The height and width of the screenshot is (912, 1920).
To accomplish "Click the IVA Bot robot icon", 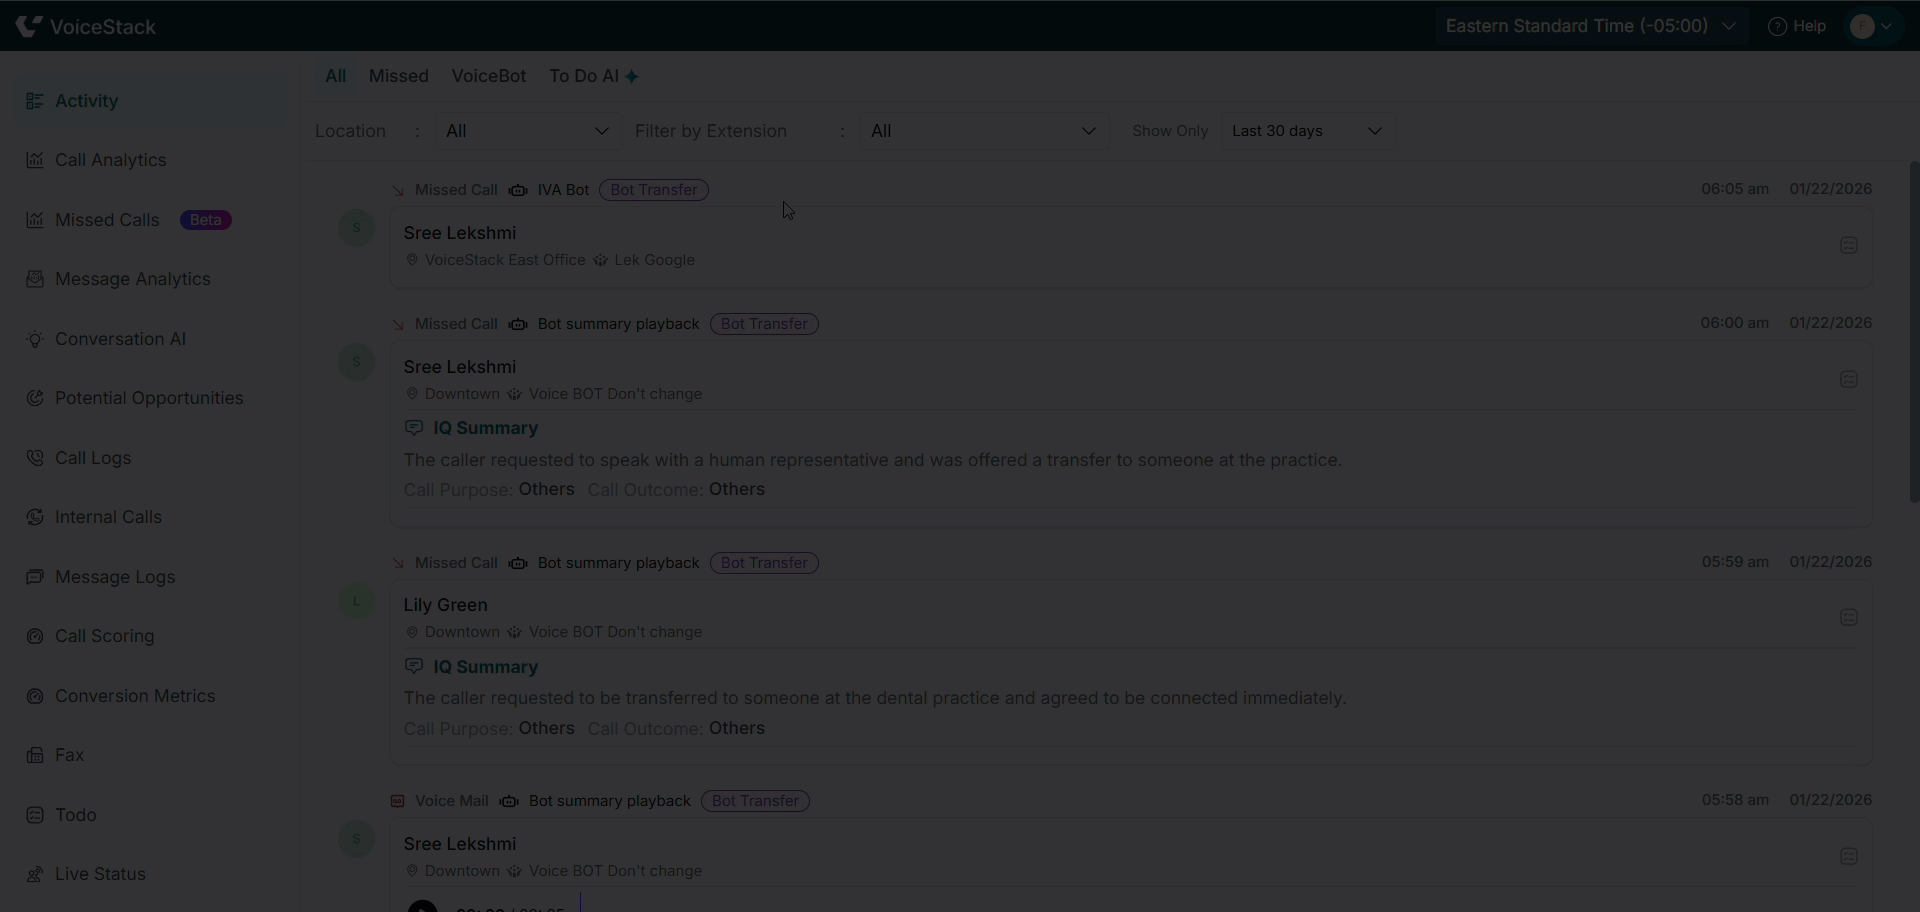I will (x=517, y=190).
